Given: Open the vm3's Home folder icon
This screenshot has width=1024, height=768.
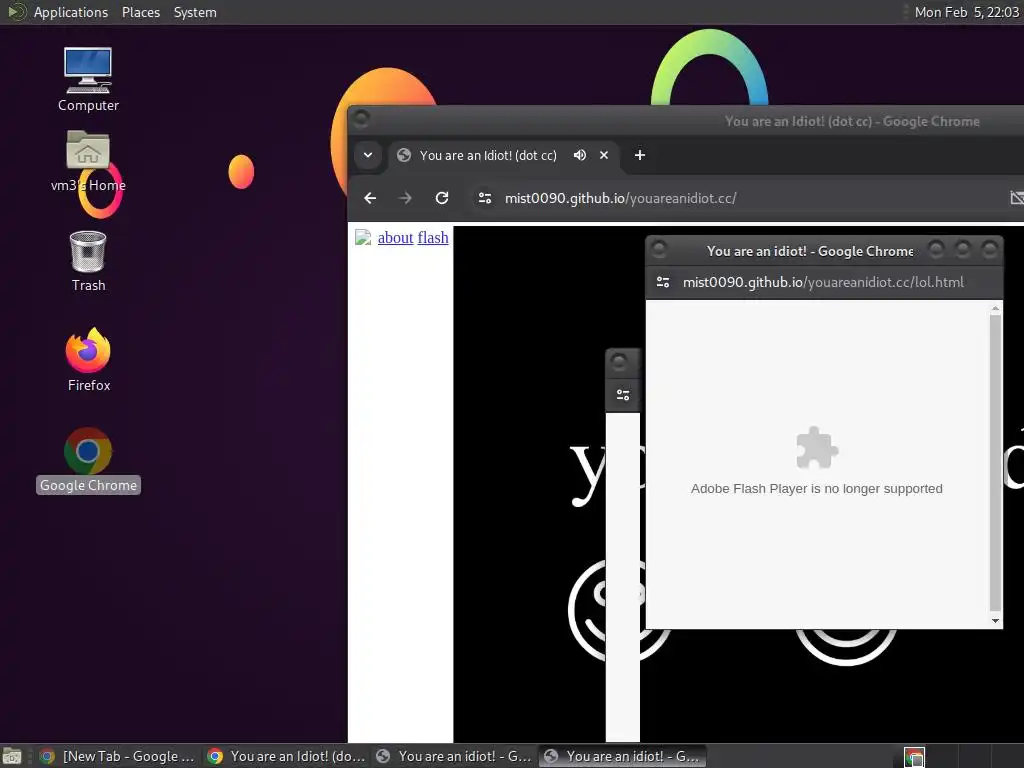Looking at the screenshot, I should [x=88, y=161].
